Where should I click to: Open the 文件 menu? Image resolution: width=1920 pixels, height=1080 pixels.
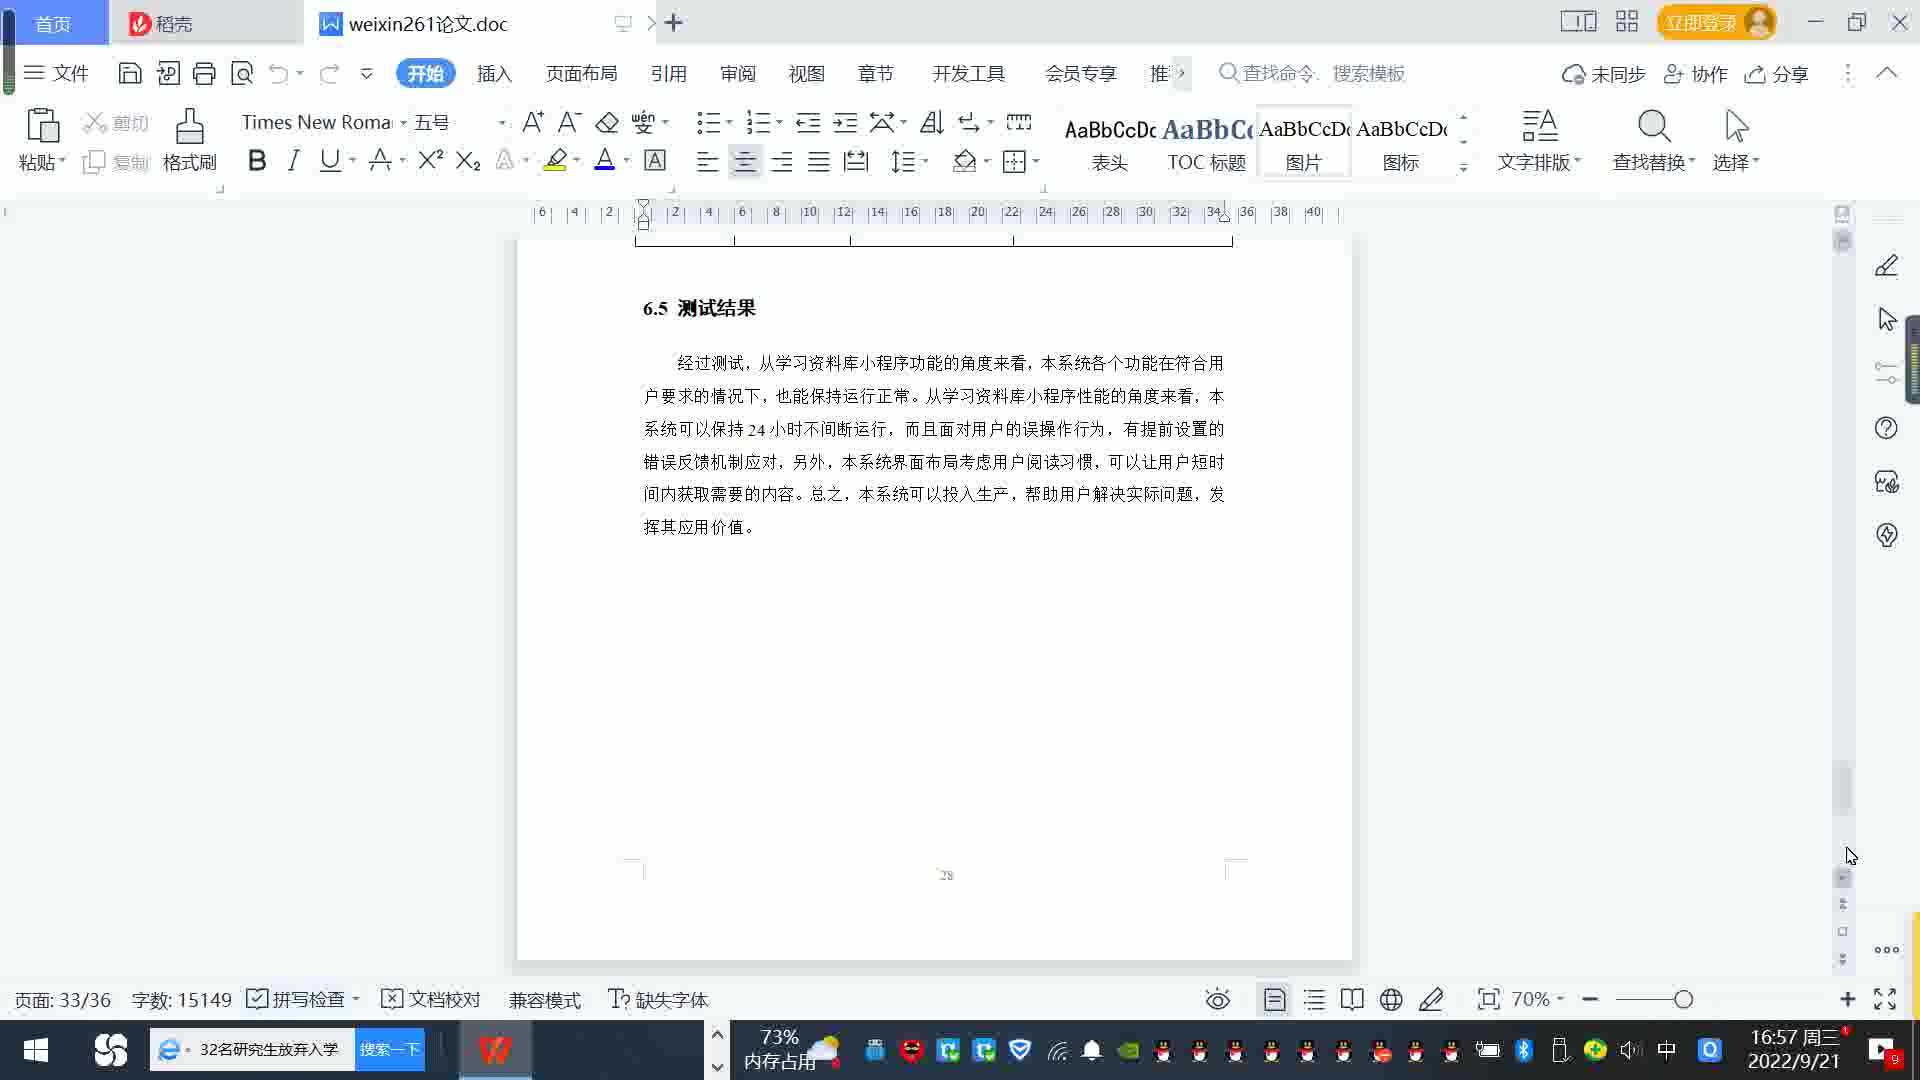click(x=56, y=73)
